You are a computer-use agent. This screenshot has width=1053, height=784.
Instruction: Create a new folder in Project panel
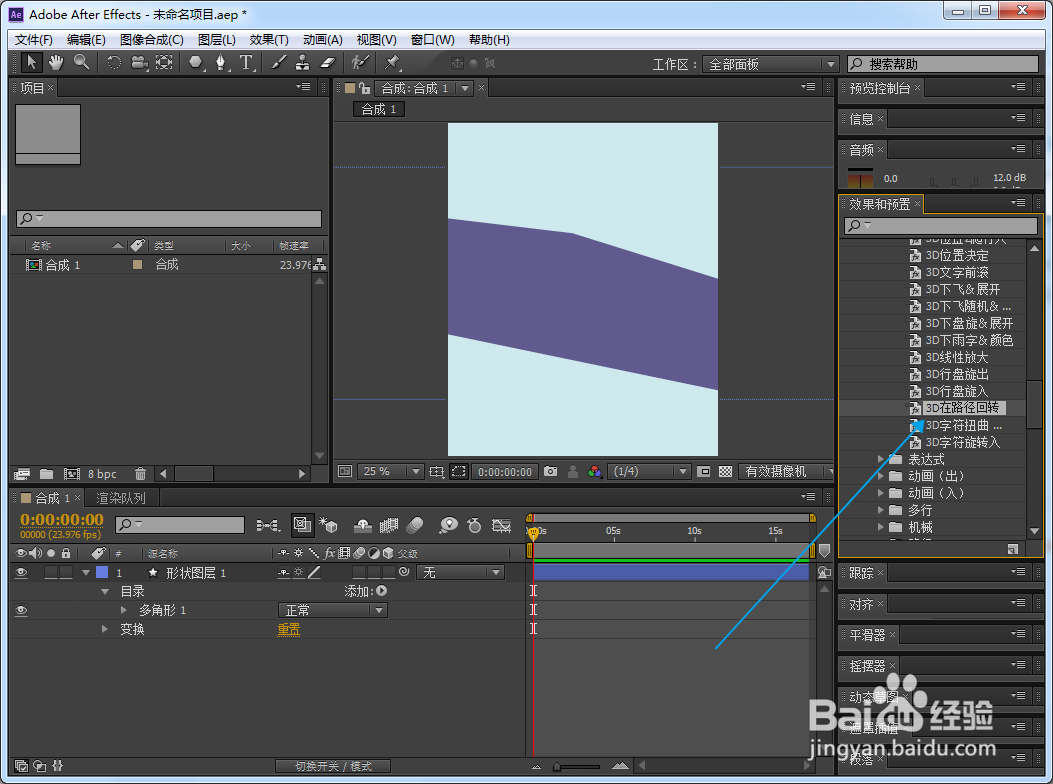tap(46, 474)
